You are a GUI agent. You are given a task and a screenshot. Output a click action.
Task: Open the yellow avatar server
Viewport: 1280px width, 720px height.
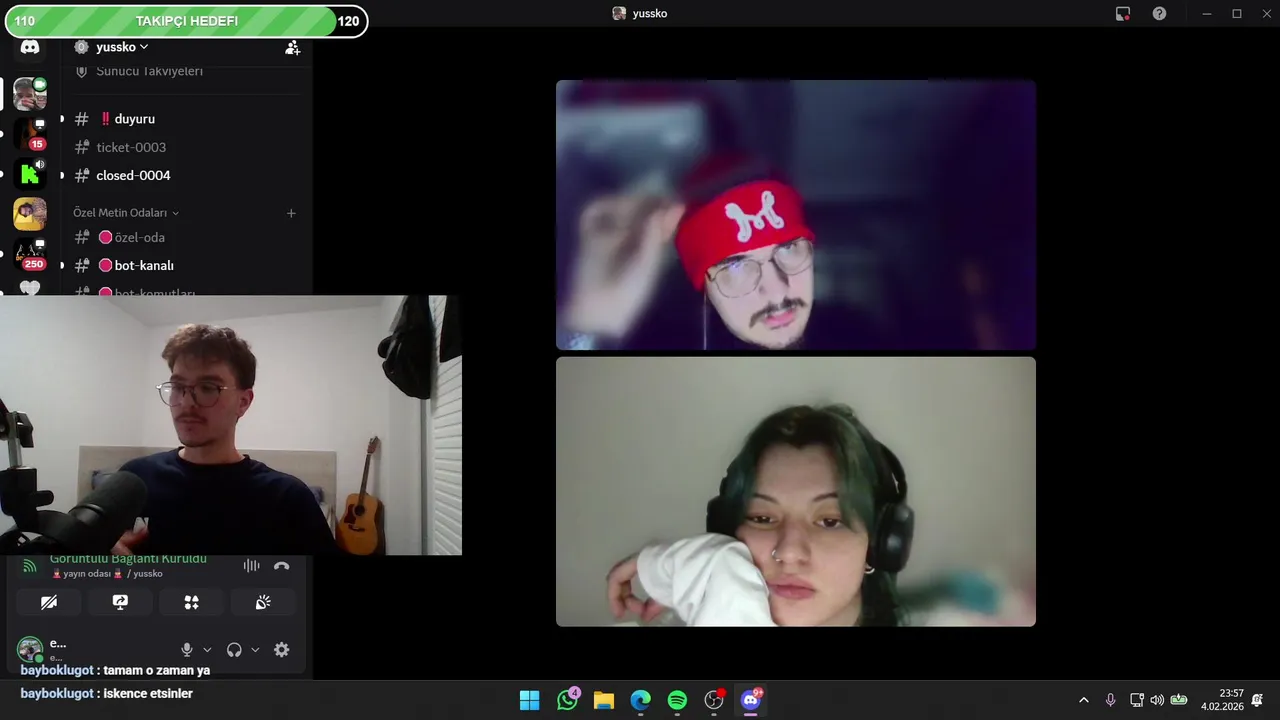pyautogui.click(x=30, y=214)
